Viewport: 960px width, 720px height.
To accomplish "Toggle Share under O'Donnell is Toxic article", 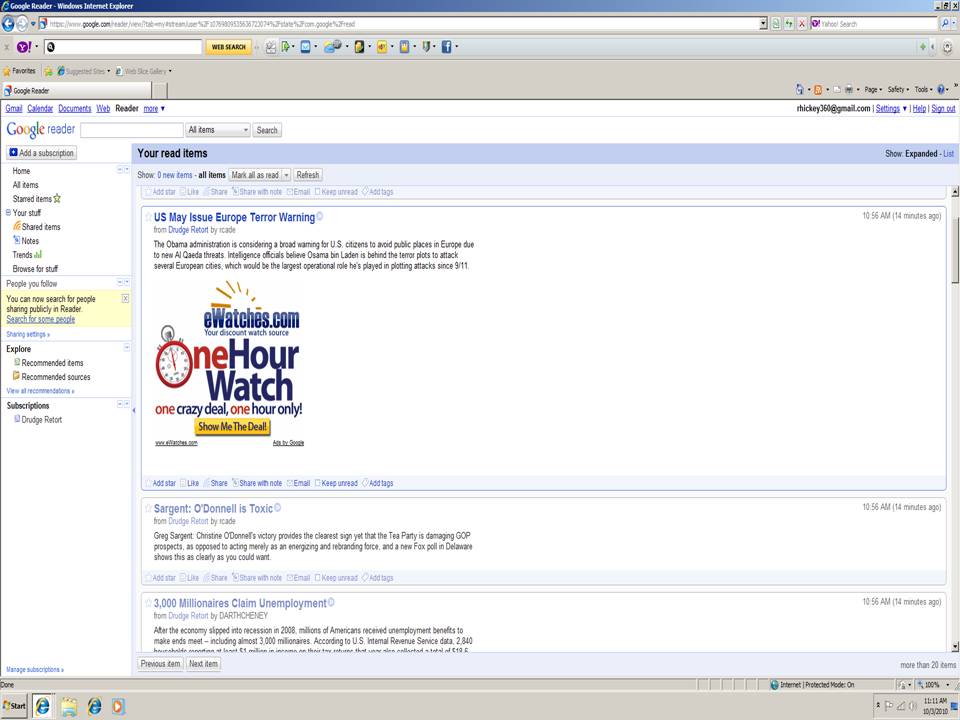I will pyautogui.click(x=216, y=577).
